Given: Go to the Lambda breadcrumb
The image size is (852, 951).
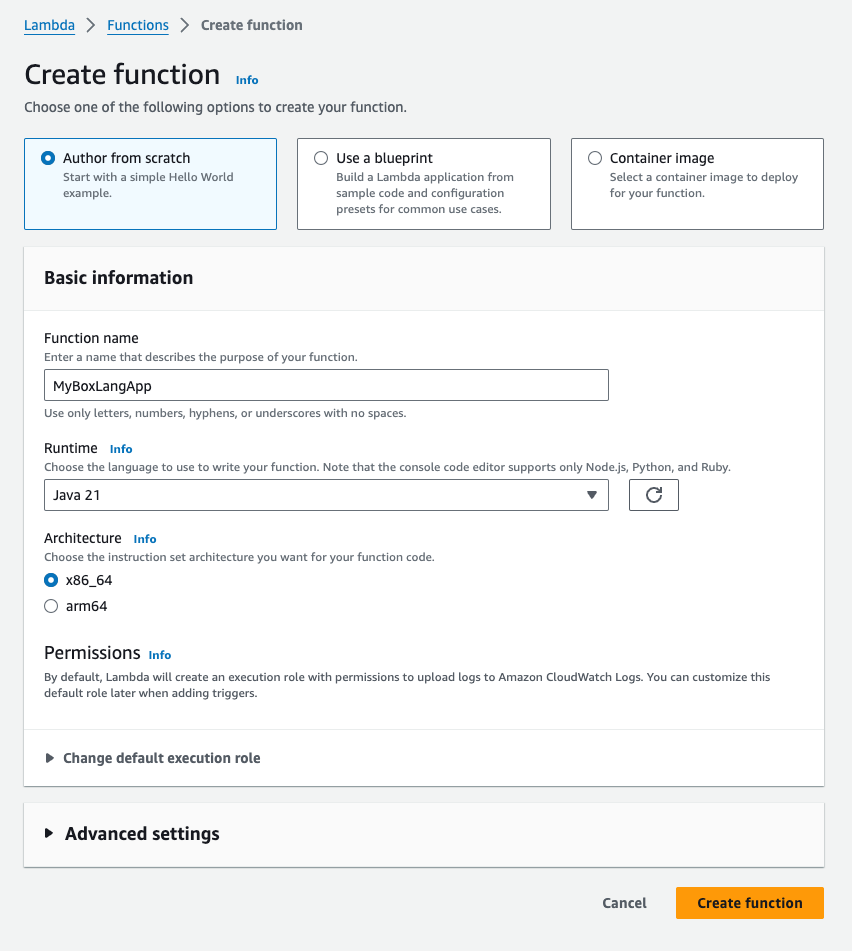Looking at the screenshot, I should click(x=49, y=25).
